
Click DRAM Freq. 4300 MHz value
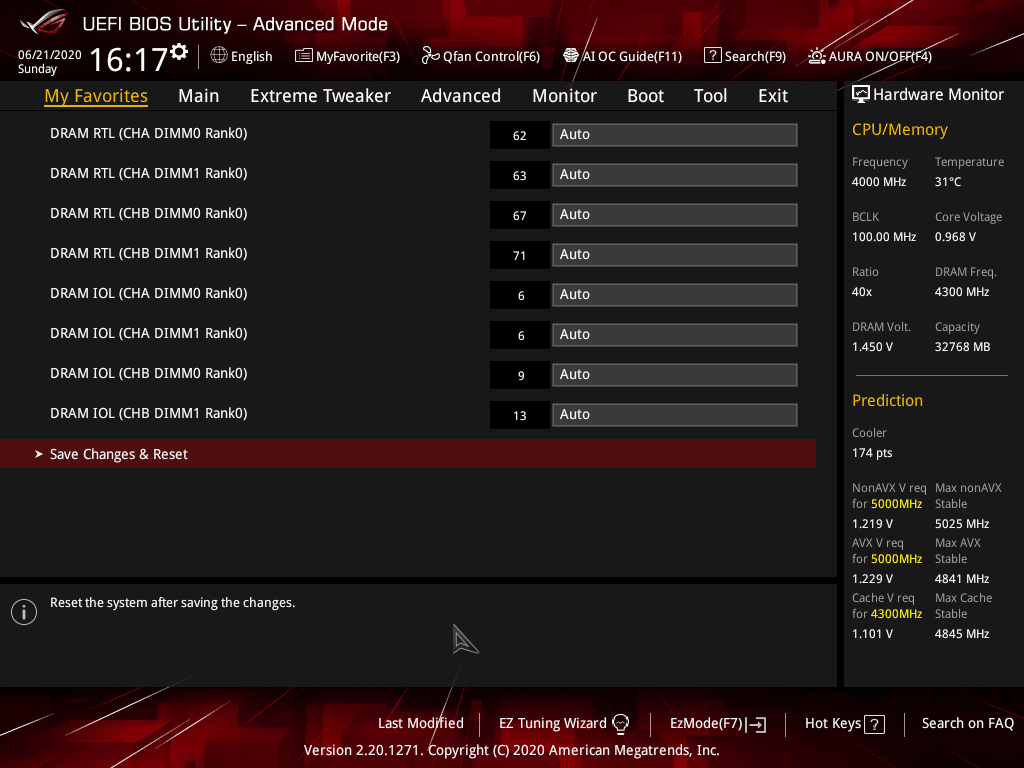click(x=961, y=292)
